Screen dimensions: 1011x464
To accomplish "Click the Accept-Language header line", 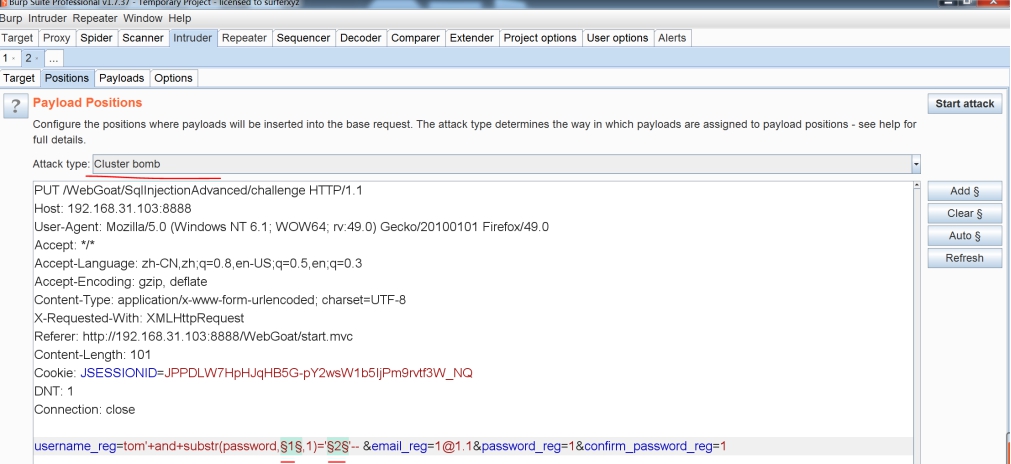I will tap(198, 264).
